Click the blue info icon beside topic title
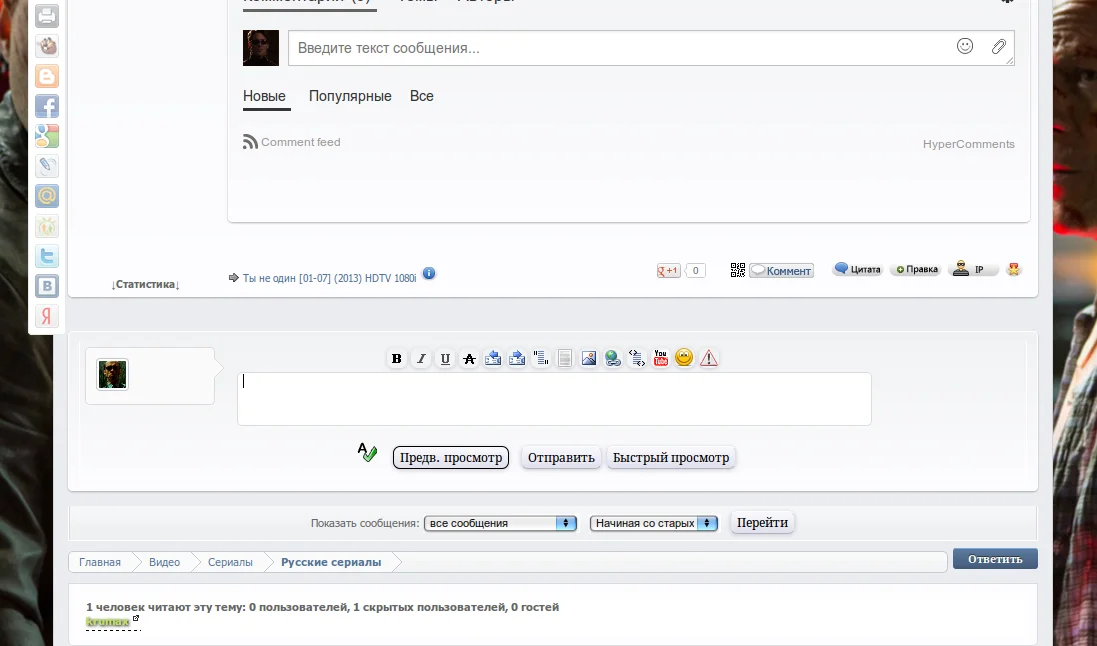The image size is (1097, 646). coord(429,274)
